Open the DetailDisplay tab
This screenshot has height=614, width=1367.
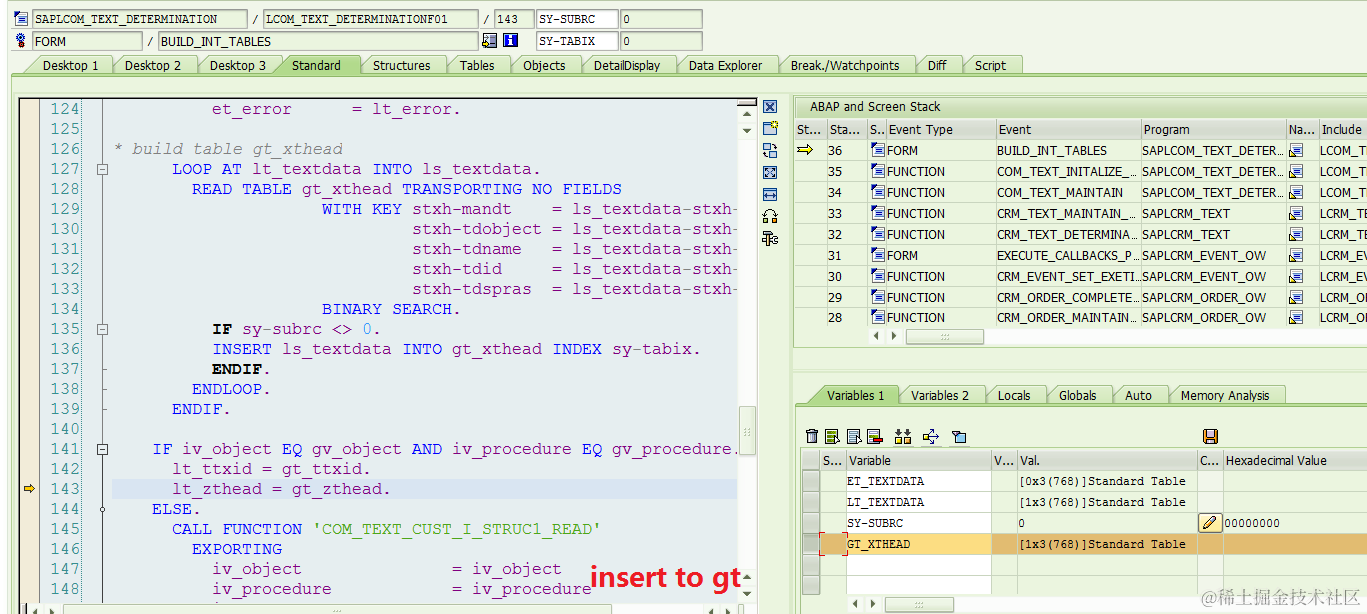tap(627, 66)
